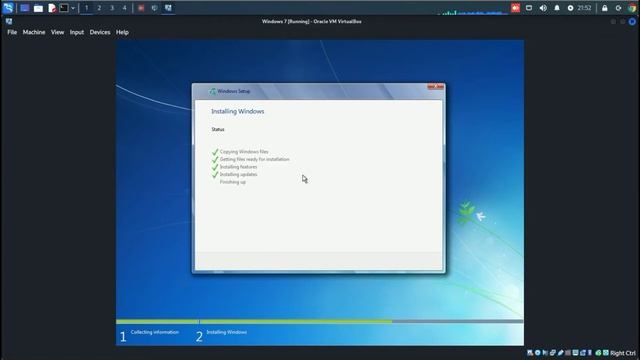
Task: Click the display status indicator icon
Action: [575, 353]
